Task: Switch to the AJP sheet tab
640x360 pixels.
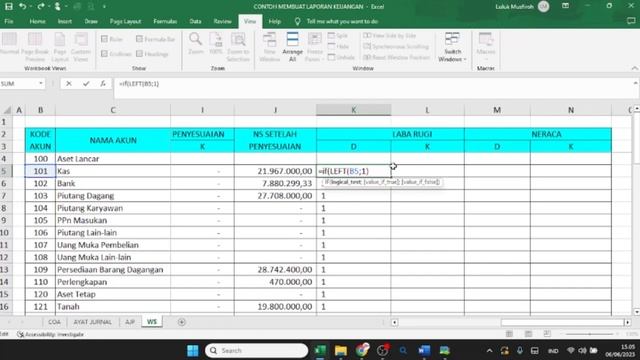Action: (130, 322)
